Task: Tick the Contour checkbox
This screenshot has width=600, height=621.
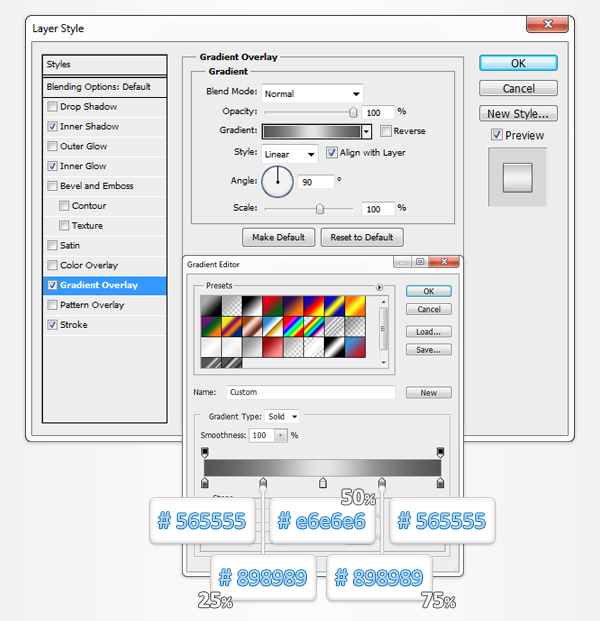Action: (64, 206)
